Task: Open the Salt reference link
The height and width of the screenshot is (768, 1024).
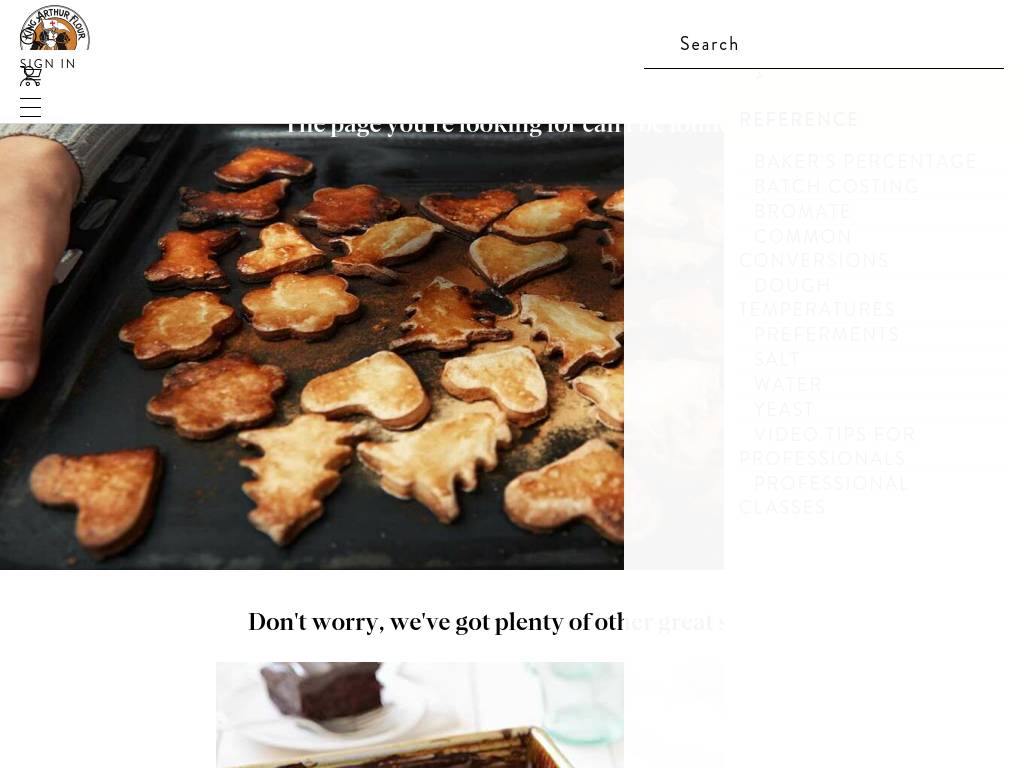Action: coord(776,359)
